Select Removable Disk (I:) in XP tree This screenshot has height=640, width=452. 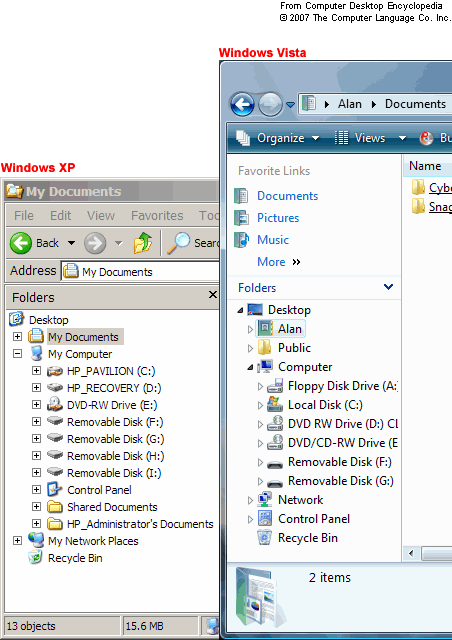tap(114, 473)
